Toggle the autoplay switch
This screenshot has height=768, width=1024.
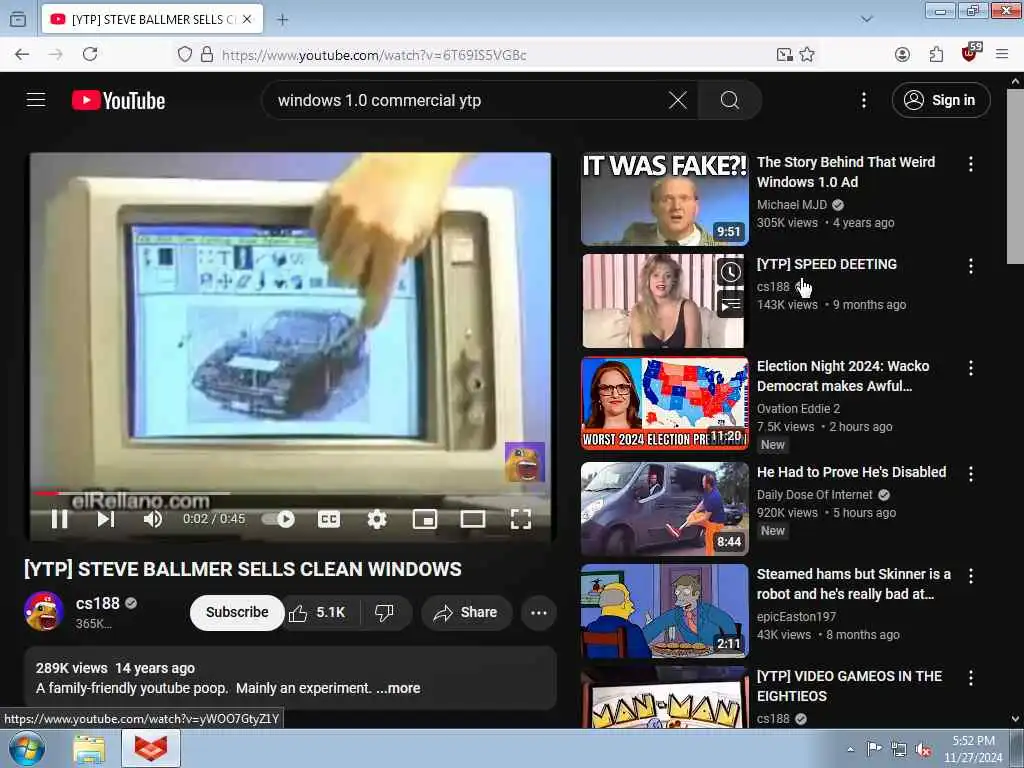tap(279, 519)
